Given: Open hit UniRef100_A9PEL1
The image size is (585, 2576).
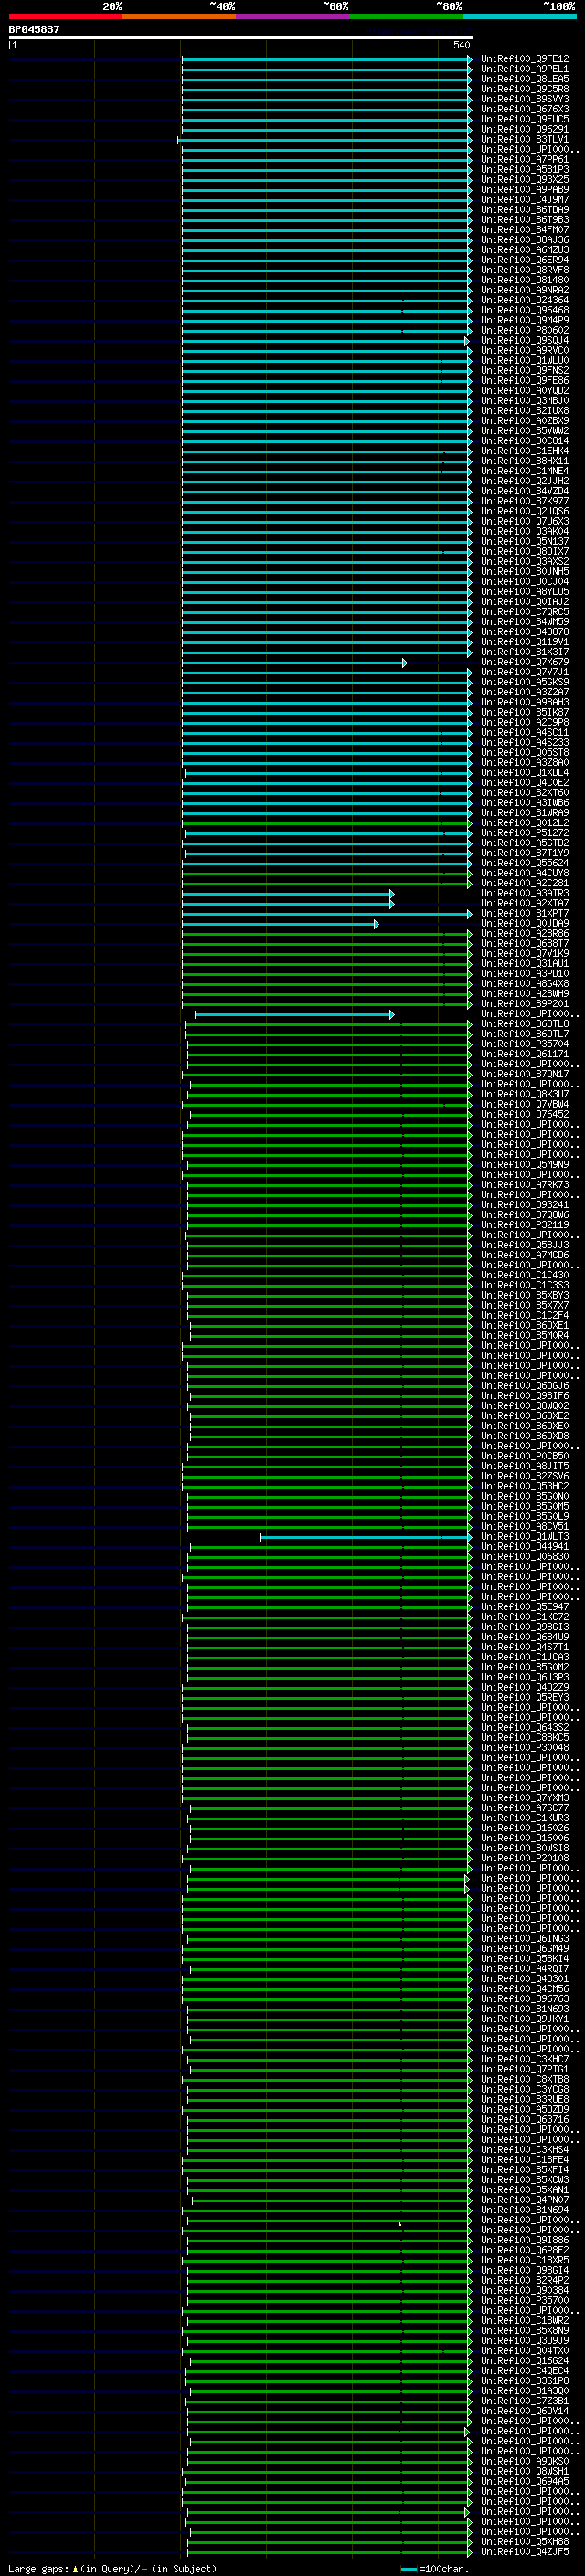Looking at the screenshot, I should click(525, 69).
